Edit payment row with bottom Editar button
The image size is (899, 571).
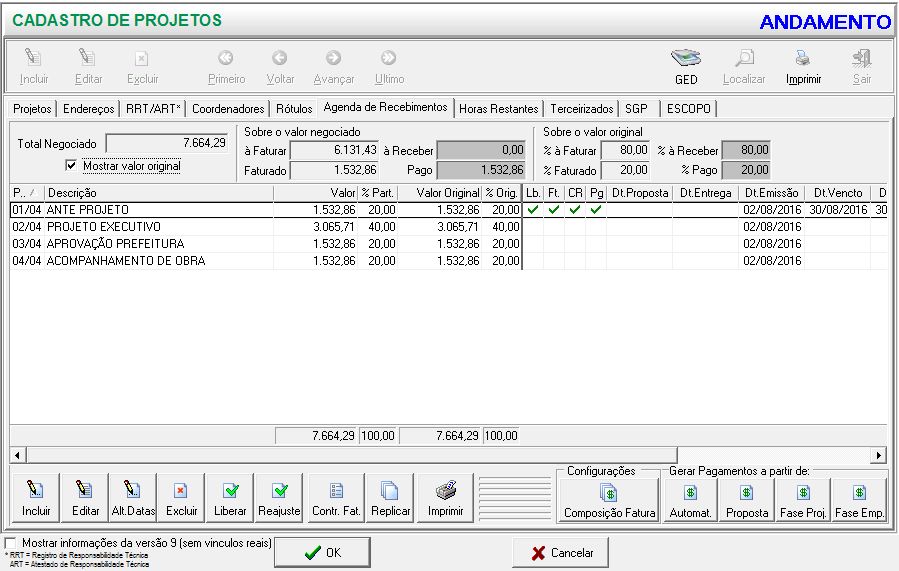(85, 498)
